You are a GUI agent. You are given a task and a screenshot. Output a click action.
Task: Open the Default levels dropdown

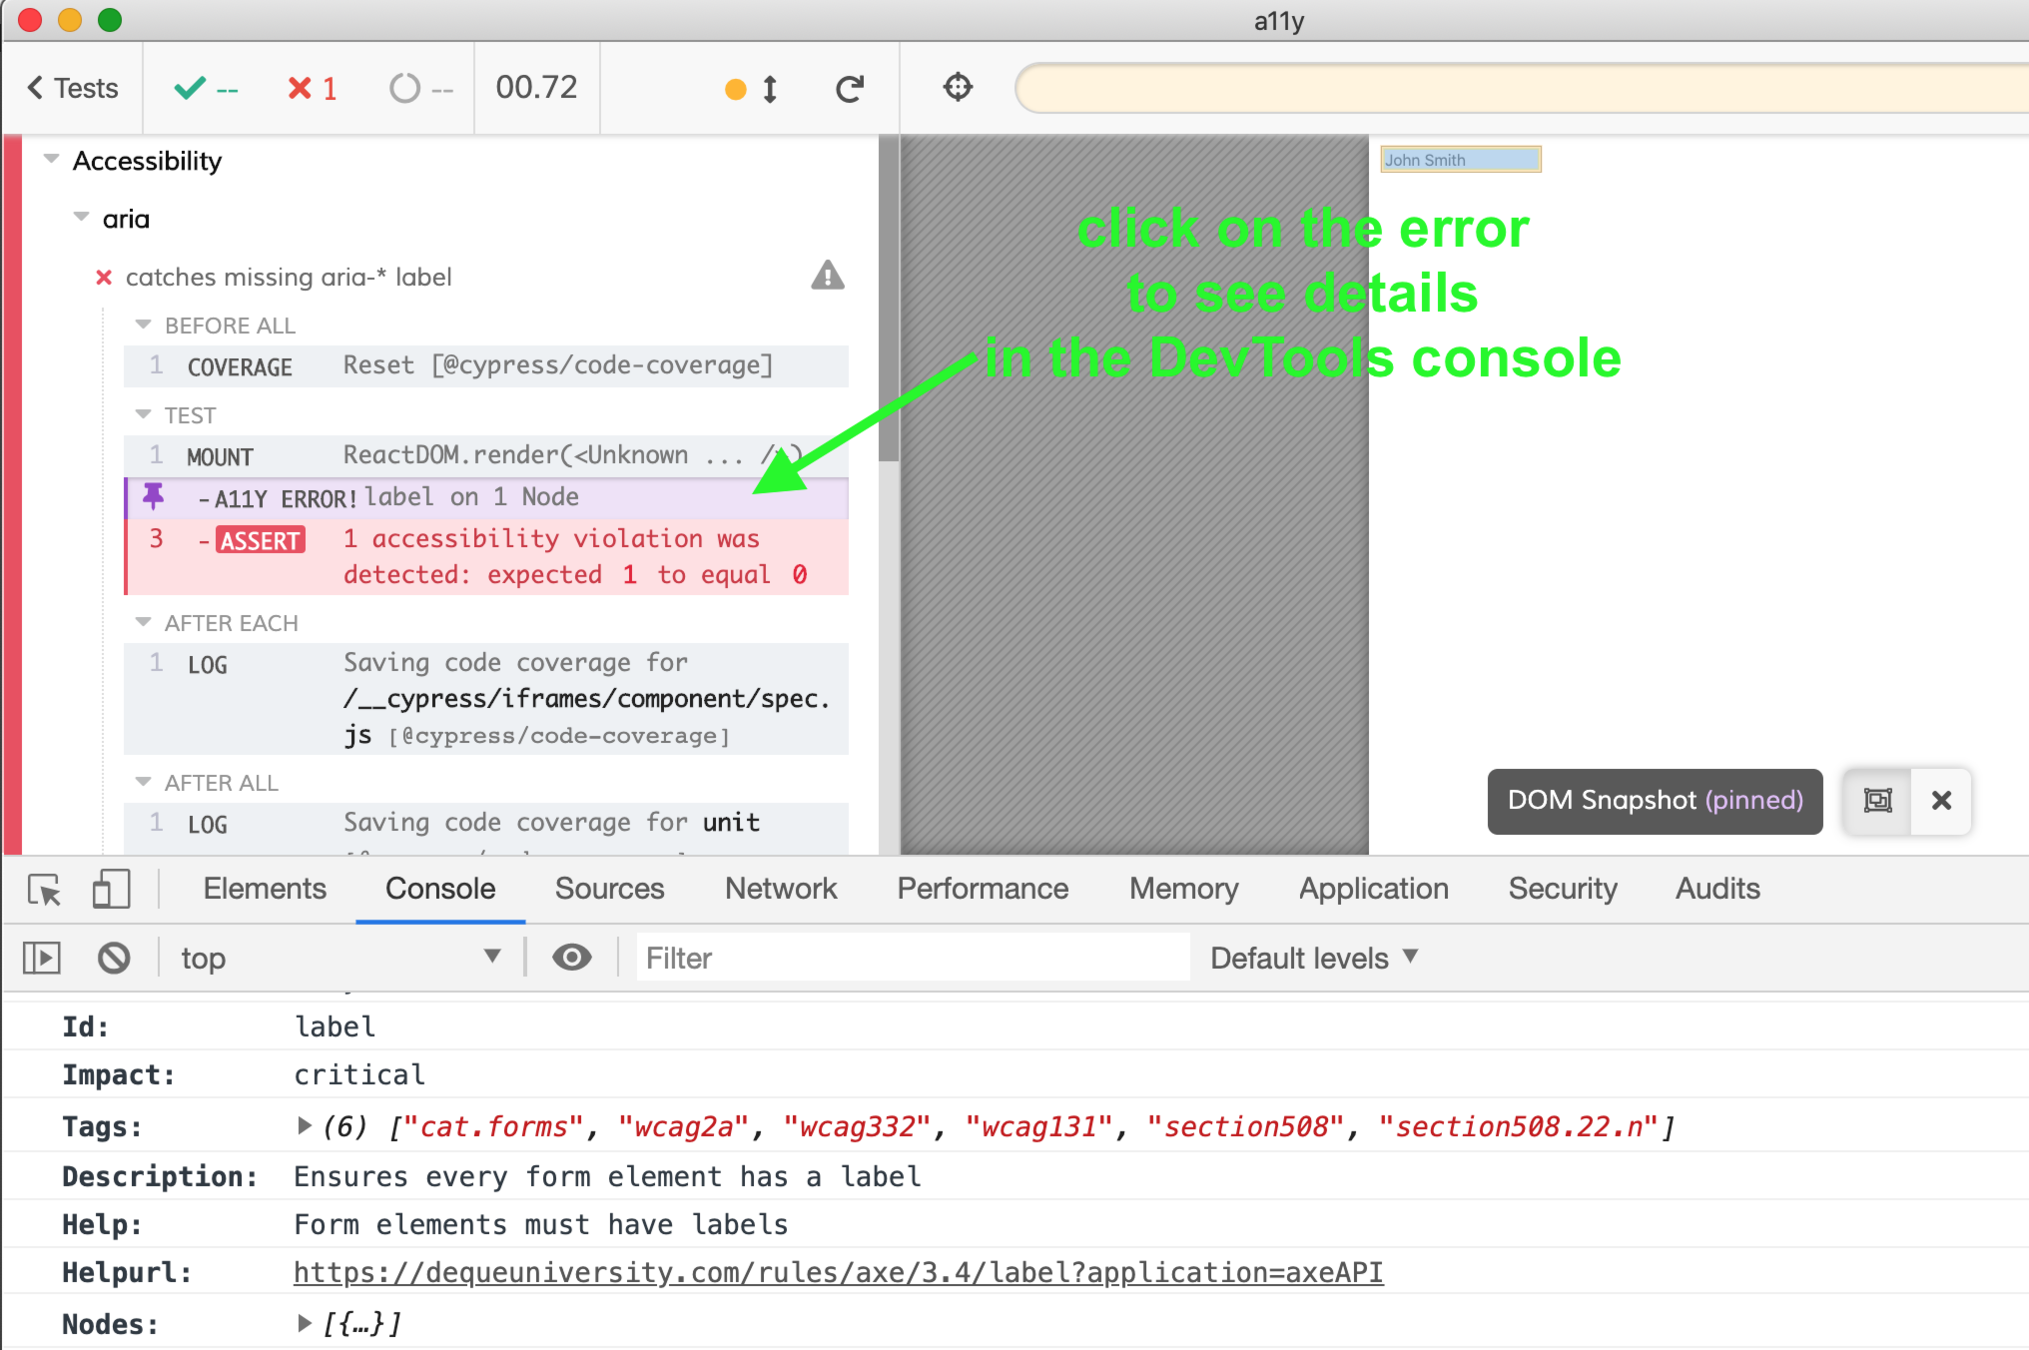coord(1313,958)
